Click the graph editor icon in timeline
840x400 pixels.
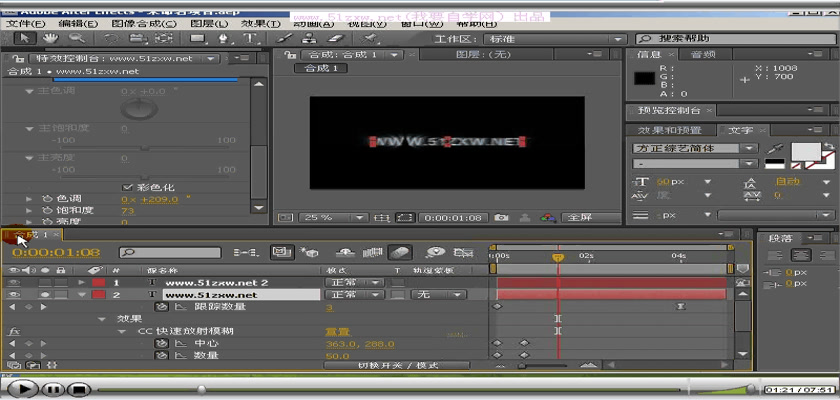tap(463, 252)
